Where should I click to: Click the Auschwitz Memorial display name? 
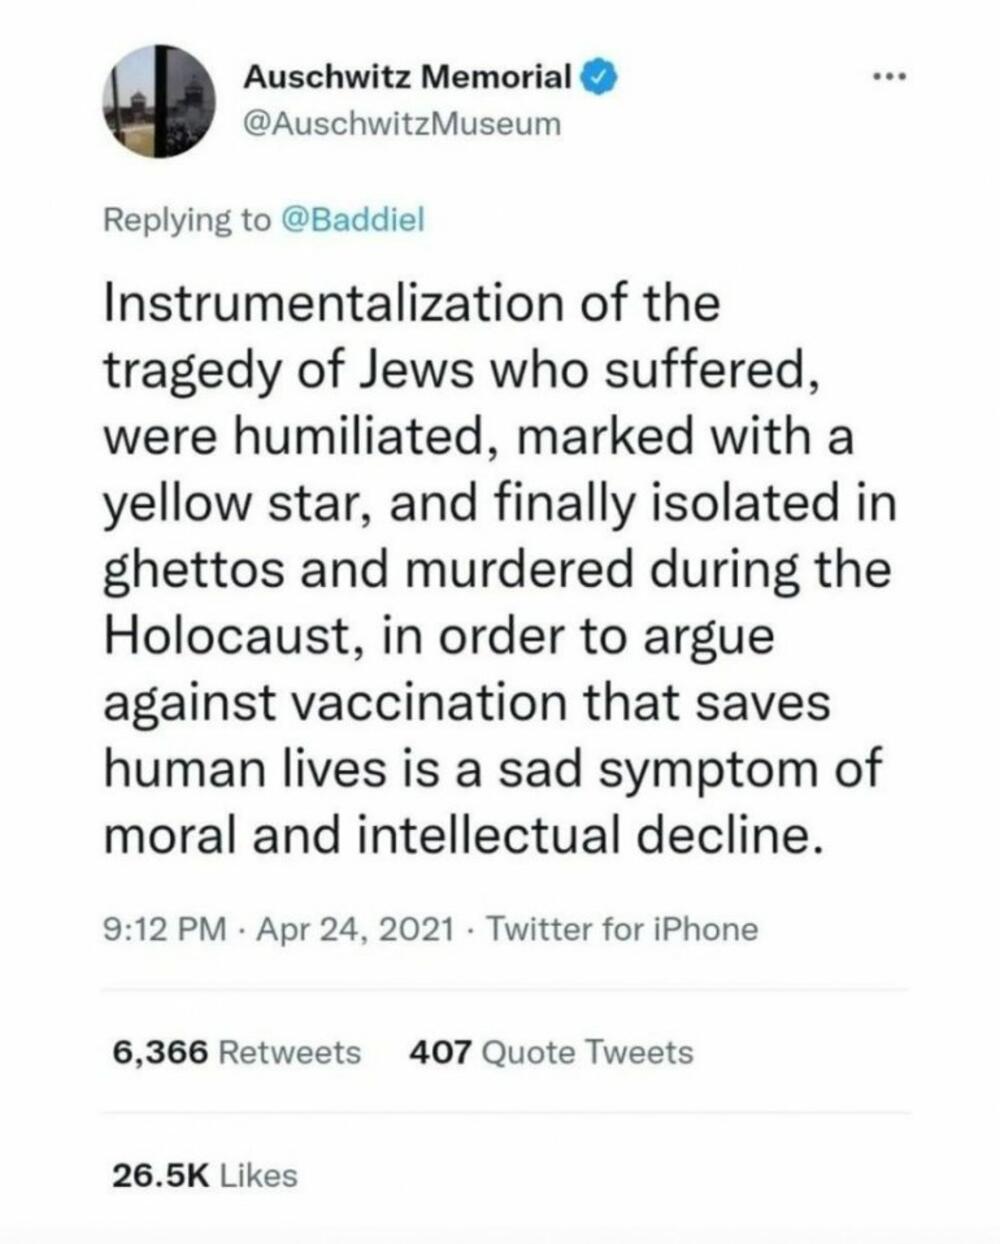(408, 76)
